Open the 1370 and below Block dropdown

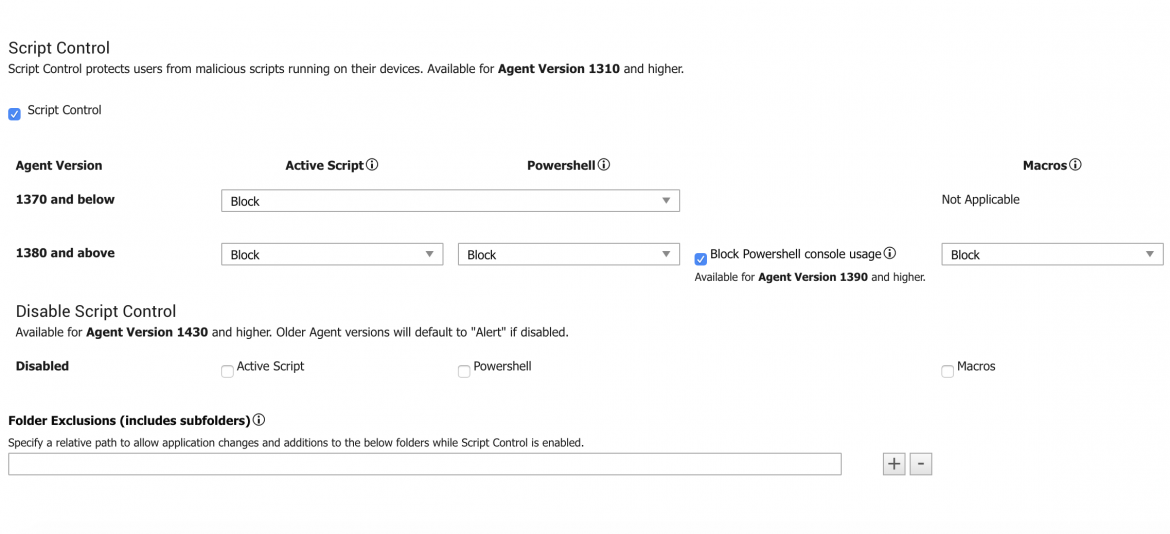pos(450,201)
